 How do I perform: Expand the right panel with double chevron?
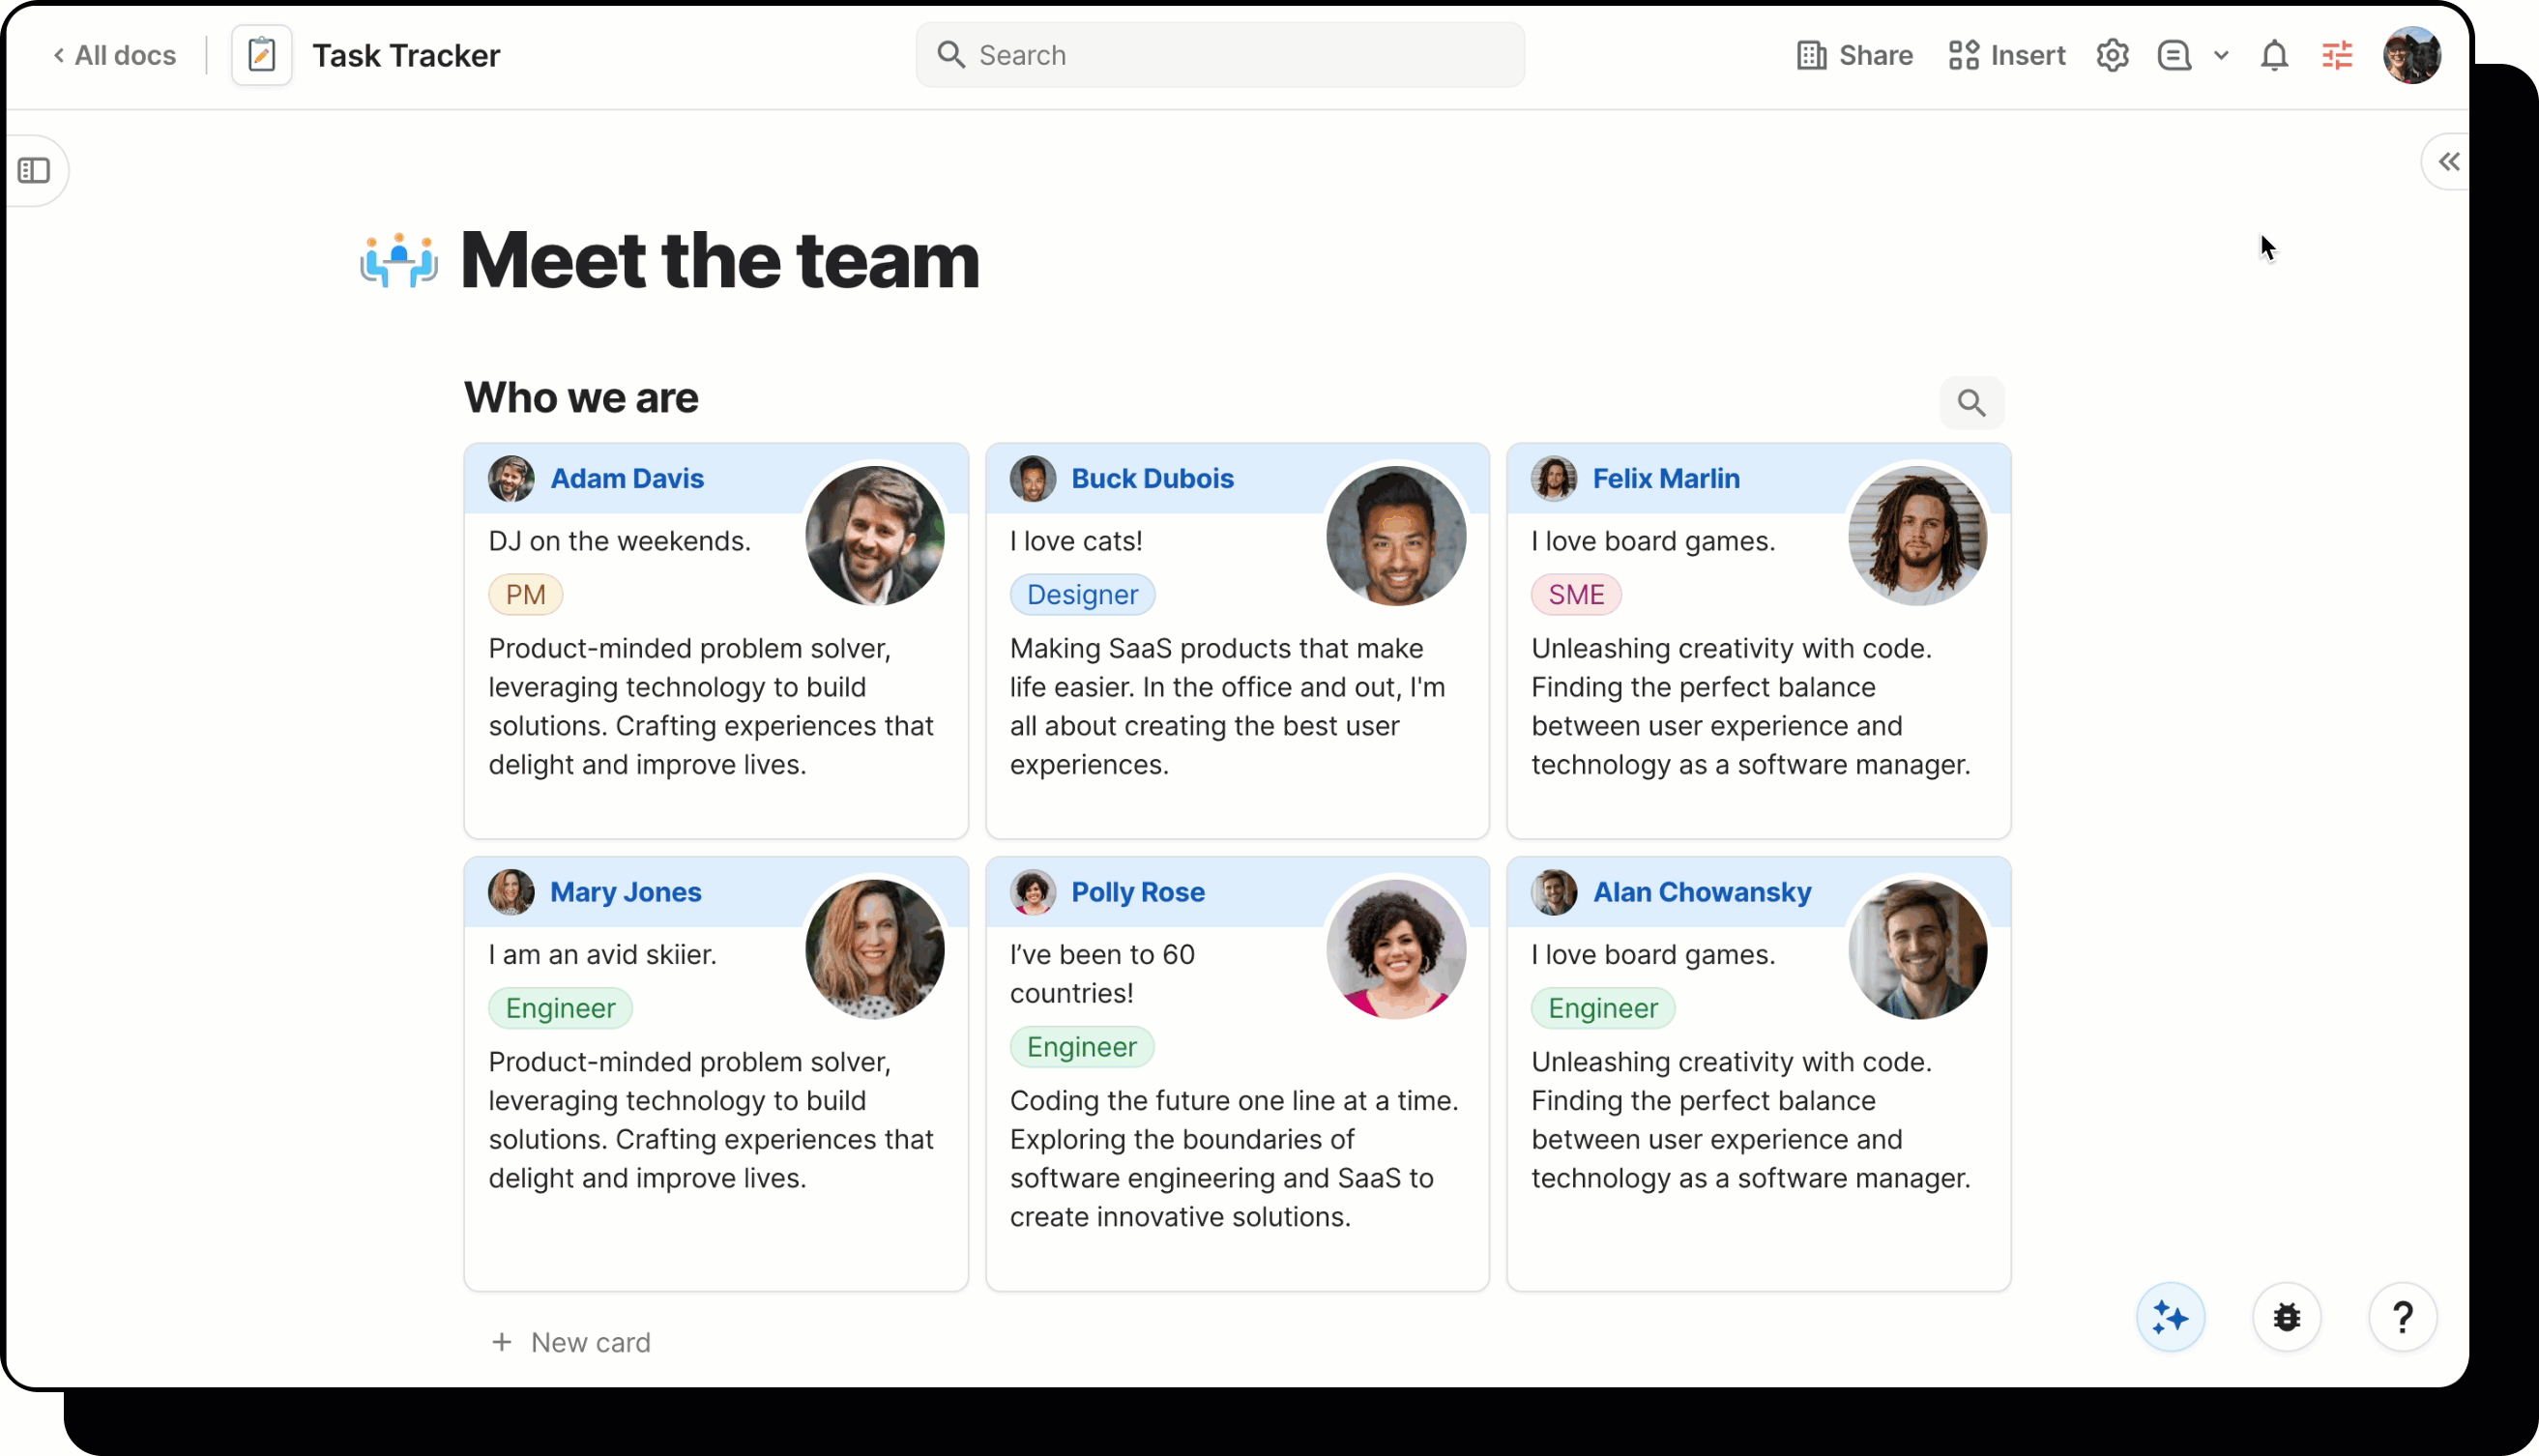pos(2448,161)
